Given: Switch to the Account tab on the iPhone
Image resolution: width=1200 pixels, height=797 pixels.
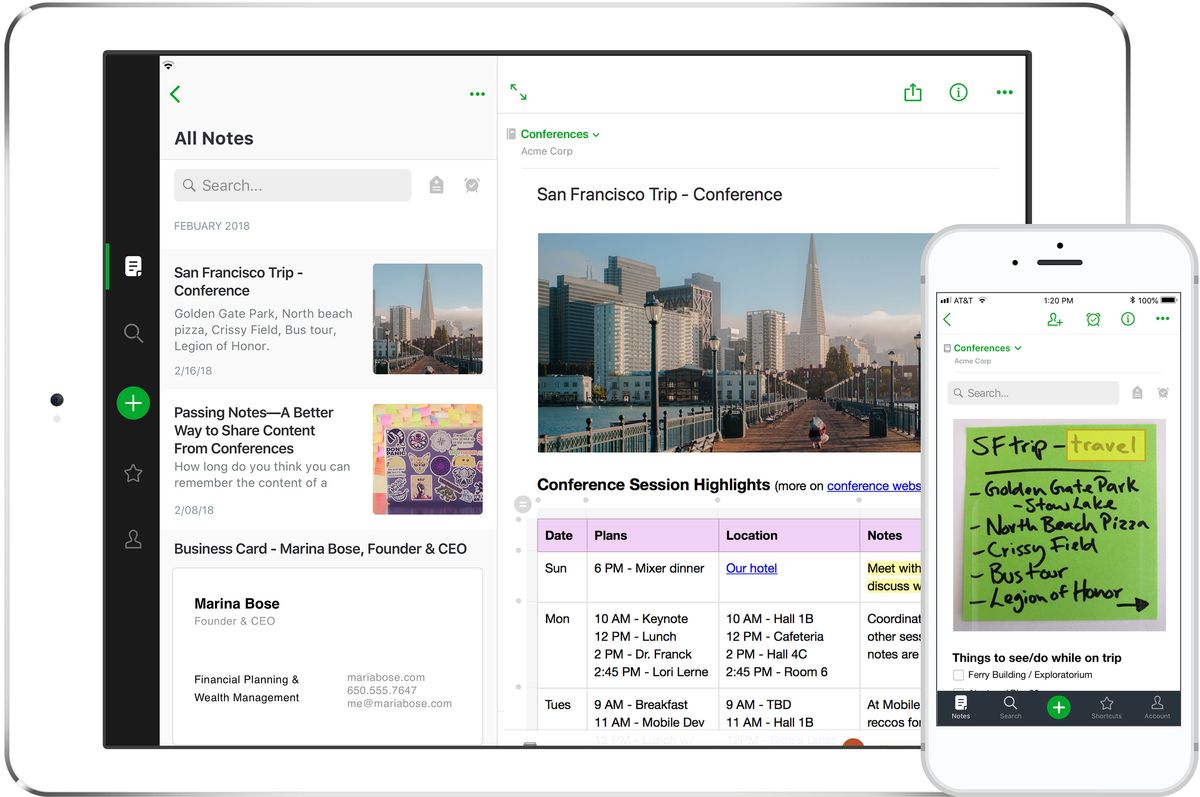Looking at the screenshot, I should pyautogui.click(x=1156, y=708).
